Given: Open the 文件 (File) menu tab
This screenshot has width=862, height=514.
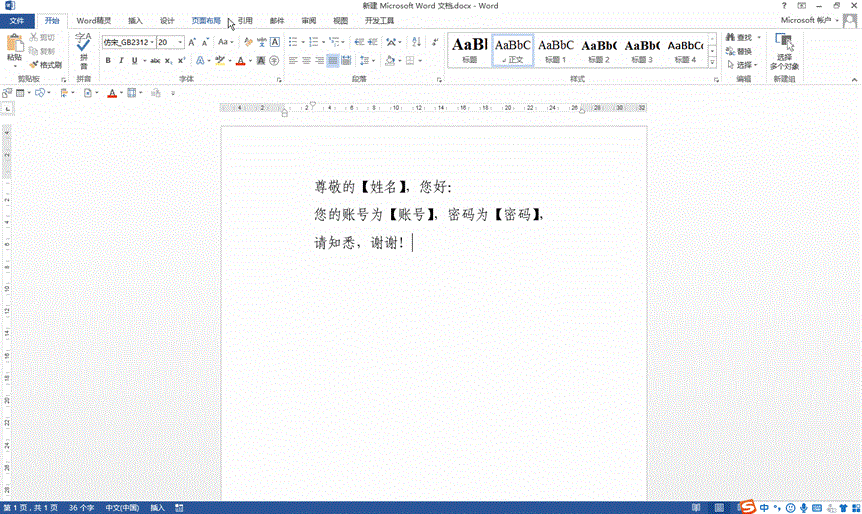Looking at the screenshot, I should (x=21, y=20).
